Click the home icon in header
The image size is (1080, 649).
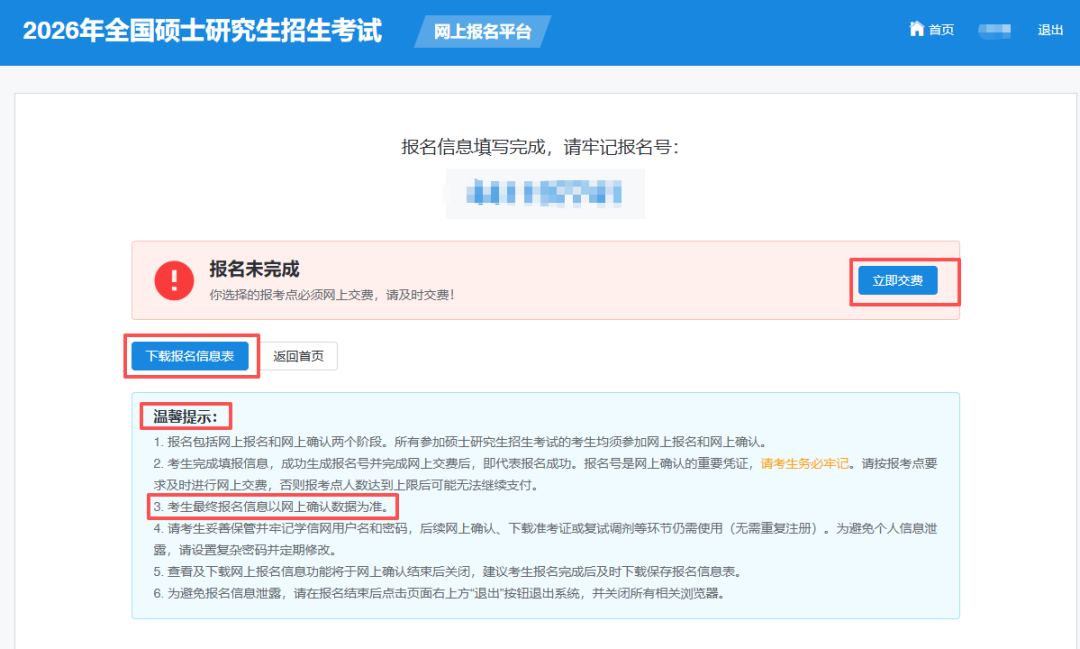(916, 29)
